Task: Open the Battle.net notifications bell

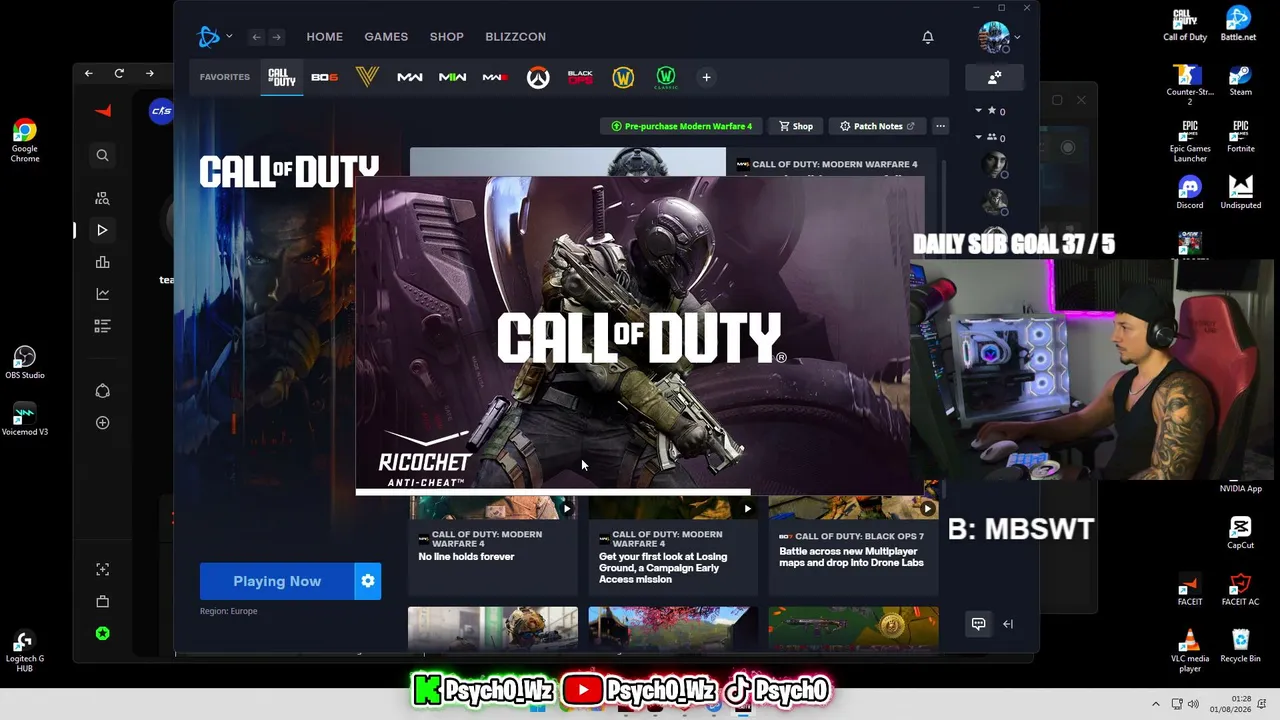Action: [x=928, y=37]
